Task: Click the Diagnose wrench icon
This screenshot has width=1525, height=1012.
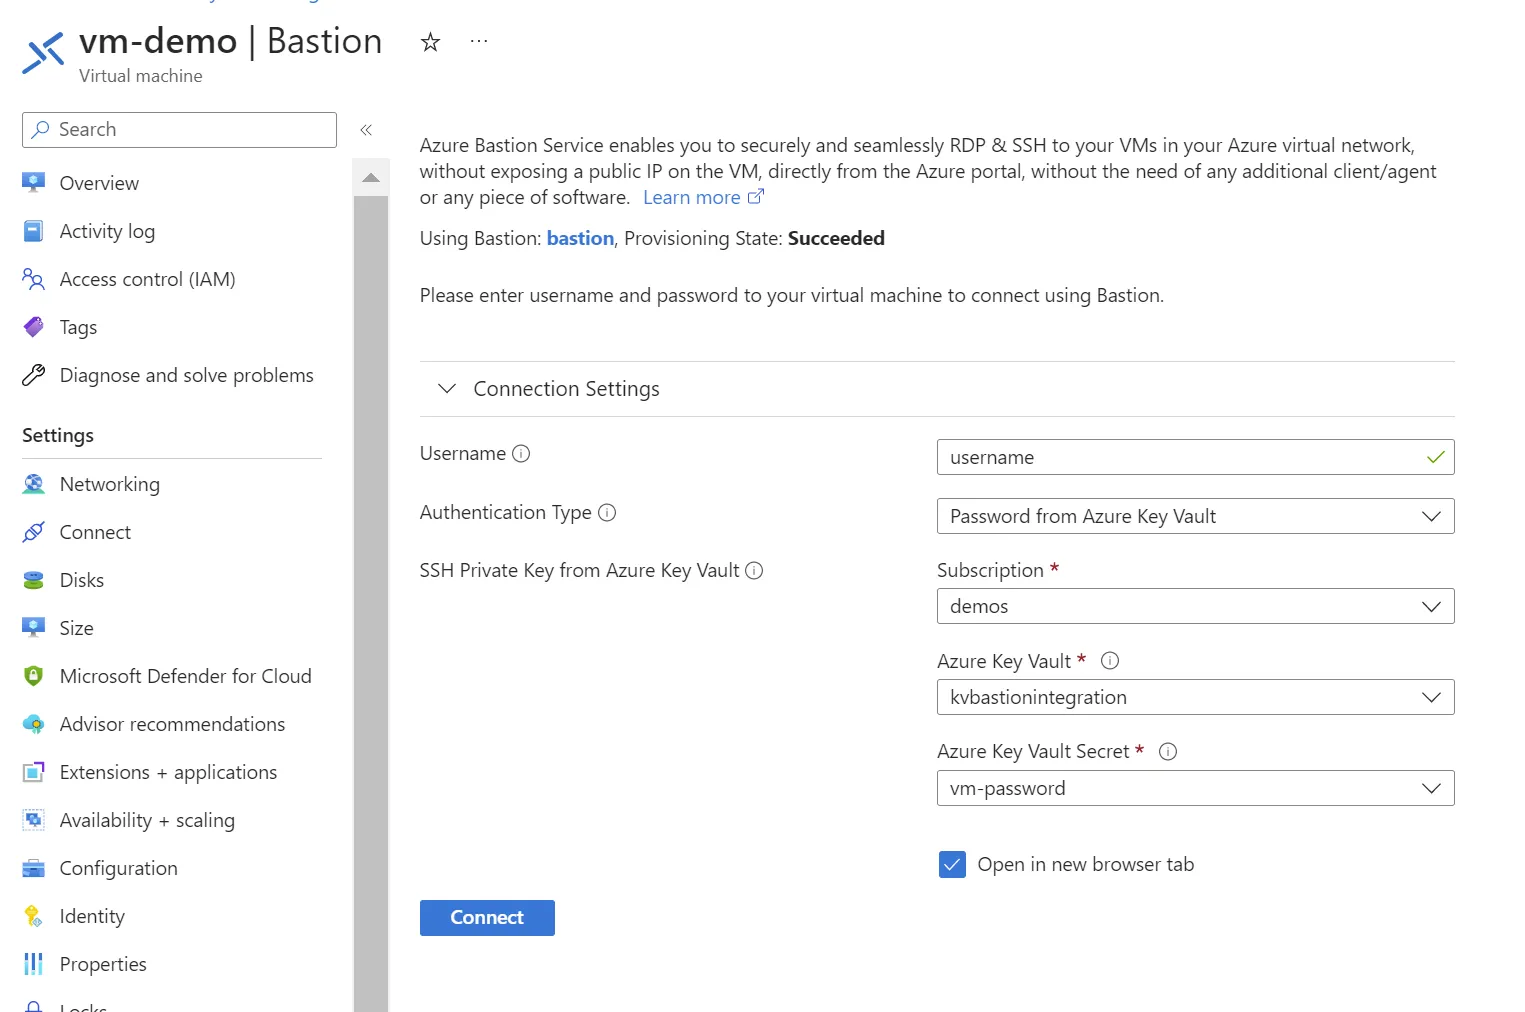Action: tap(34, 375)
